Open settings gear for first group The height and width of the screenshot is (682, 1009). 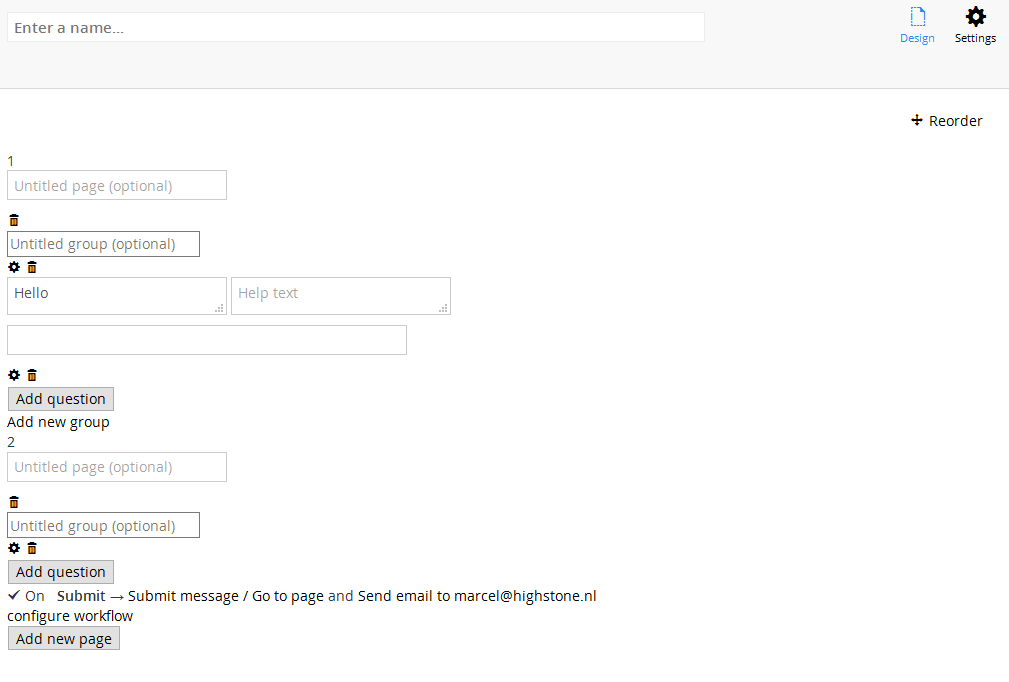(x=14, y=267)
